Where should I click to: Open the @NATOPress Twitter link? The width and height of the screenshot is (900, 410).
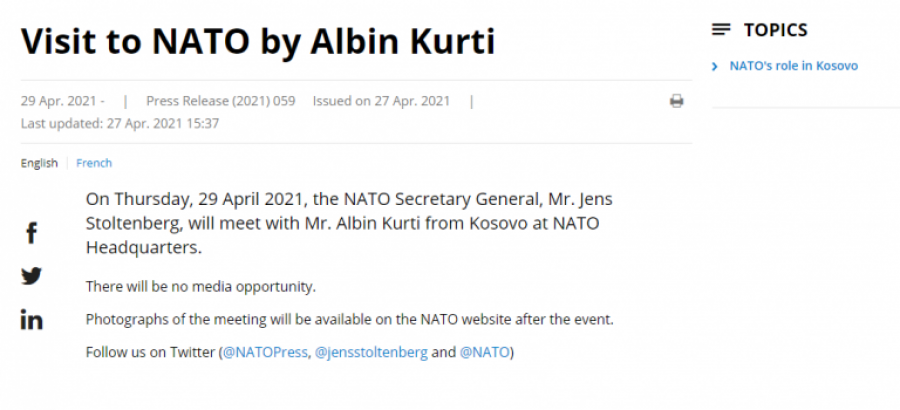[x=265, y=352]
